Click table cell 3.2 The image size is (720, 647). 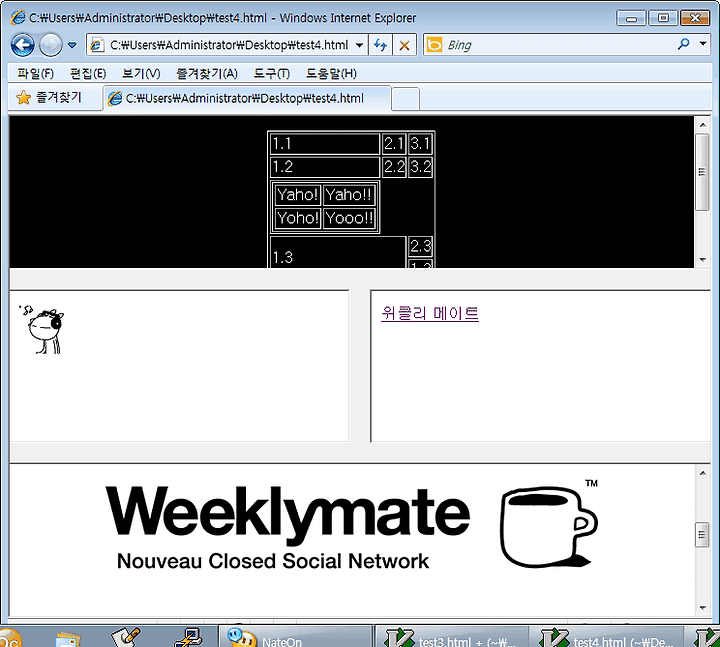tap(420, 166)
